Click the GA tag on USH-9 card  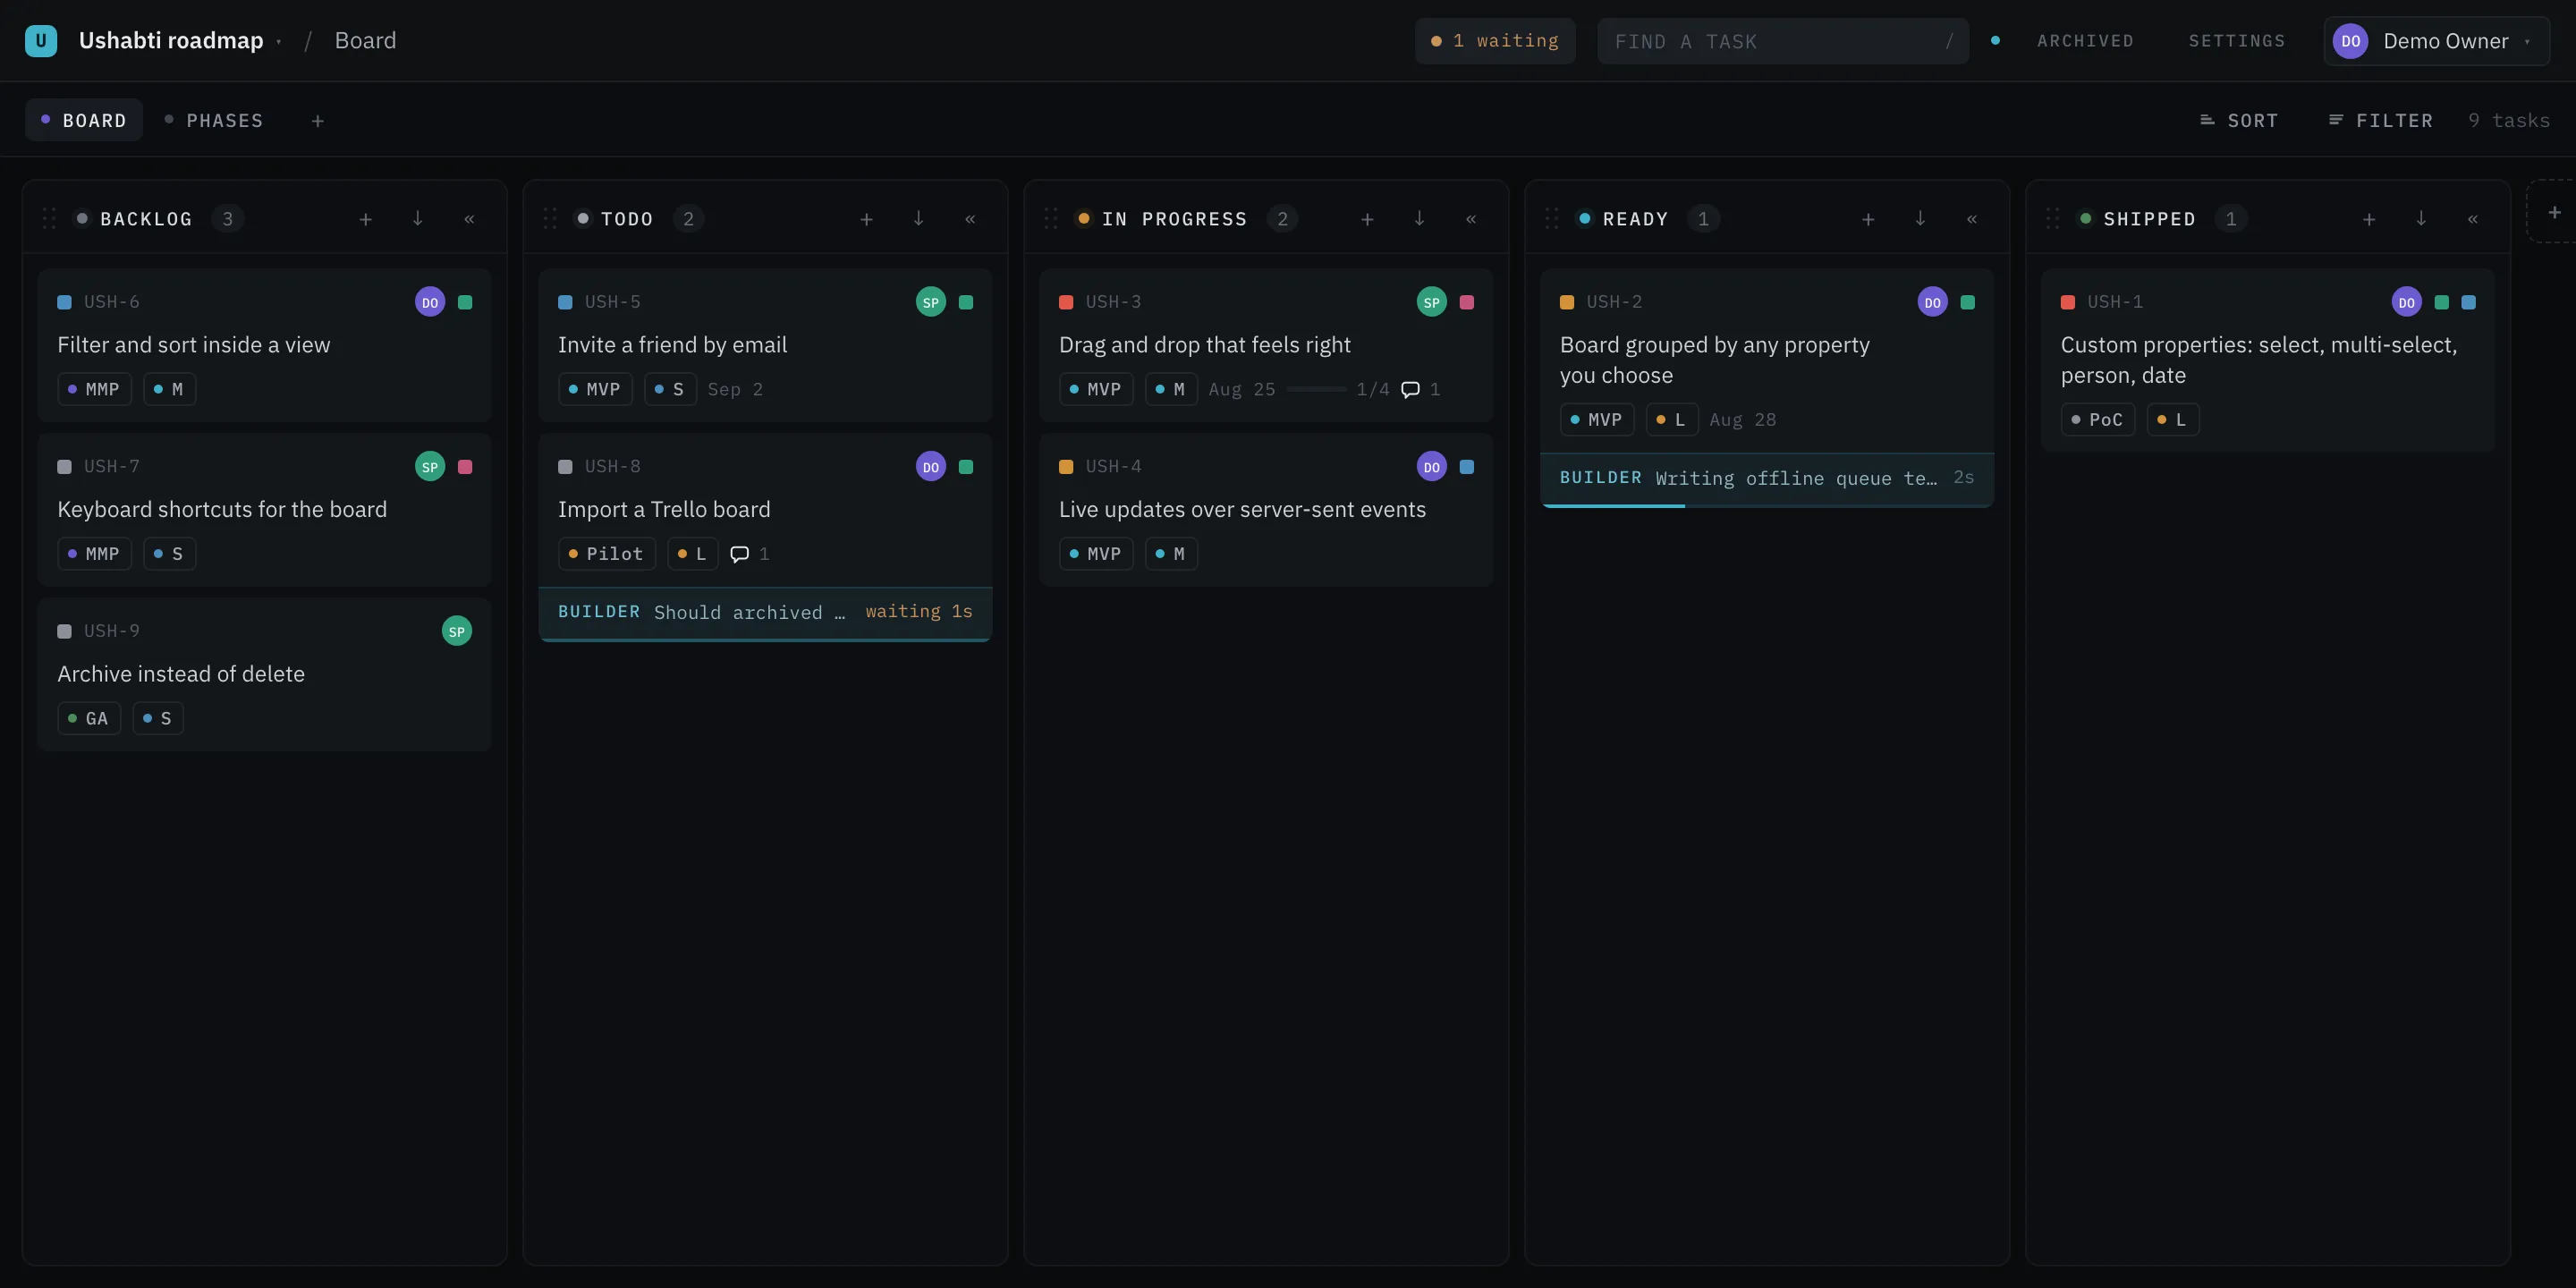[x=89, y=719]
